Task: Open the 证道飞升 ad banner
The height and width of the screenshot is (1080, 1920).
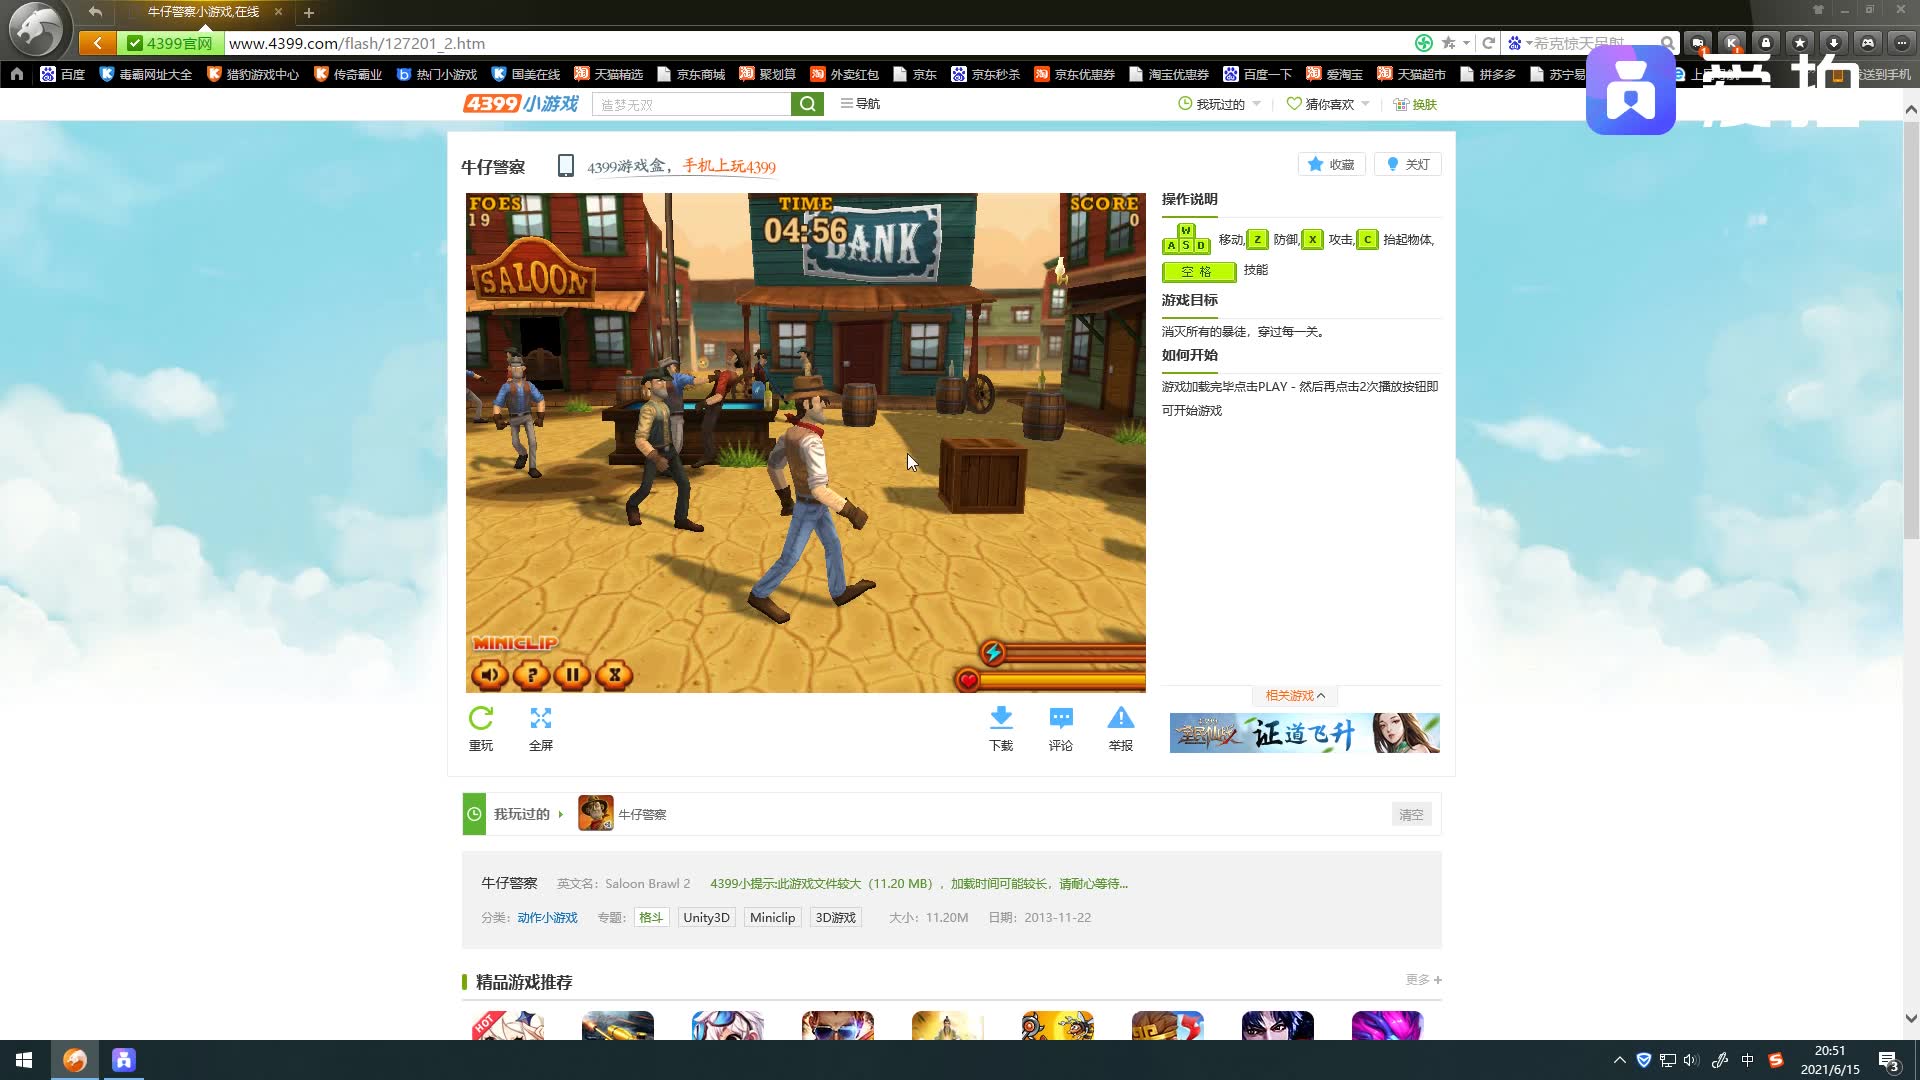Action: point(1305,733)
